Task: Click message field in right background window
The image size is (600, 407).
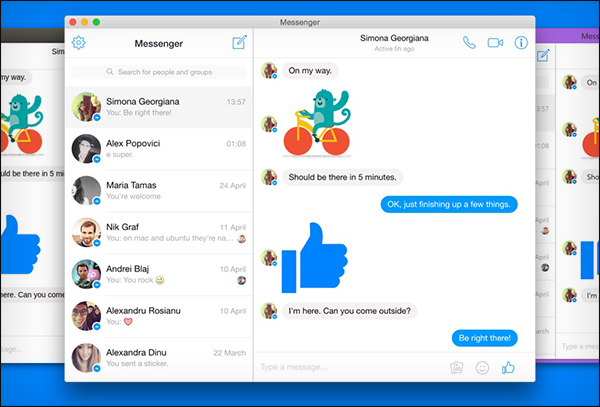Action: pyautogui.click(x=578, y=346)
